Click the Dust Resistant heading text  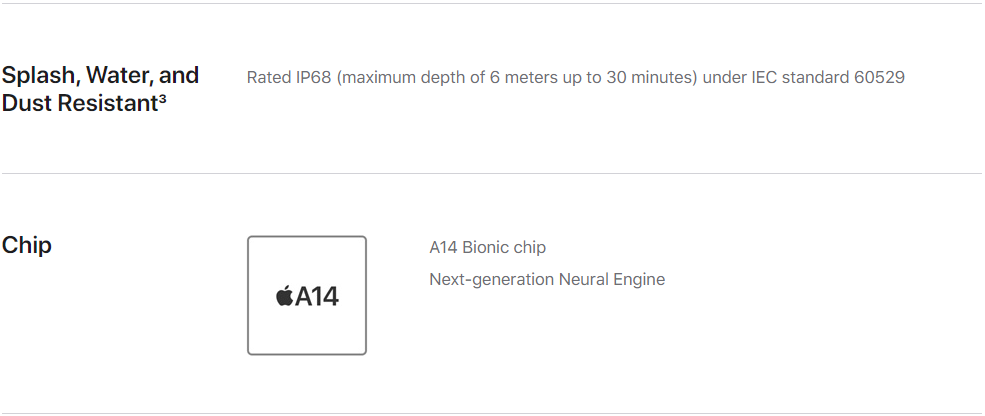click(80, 103)
